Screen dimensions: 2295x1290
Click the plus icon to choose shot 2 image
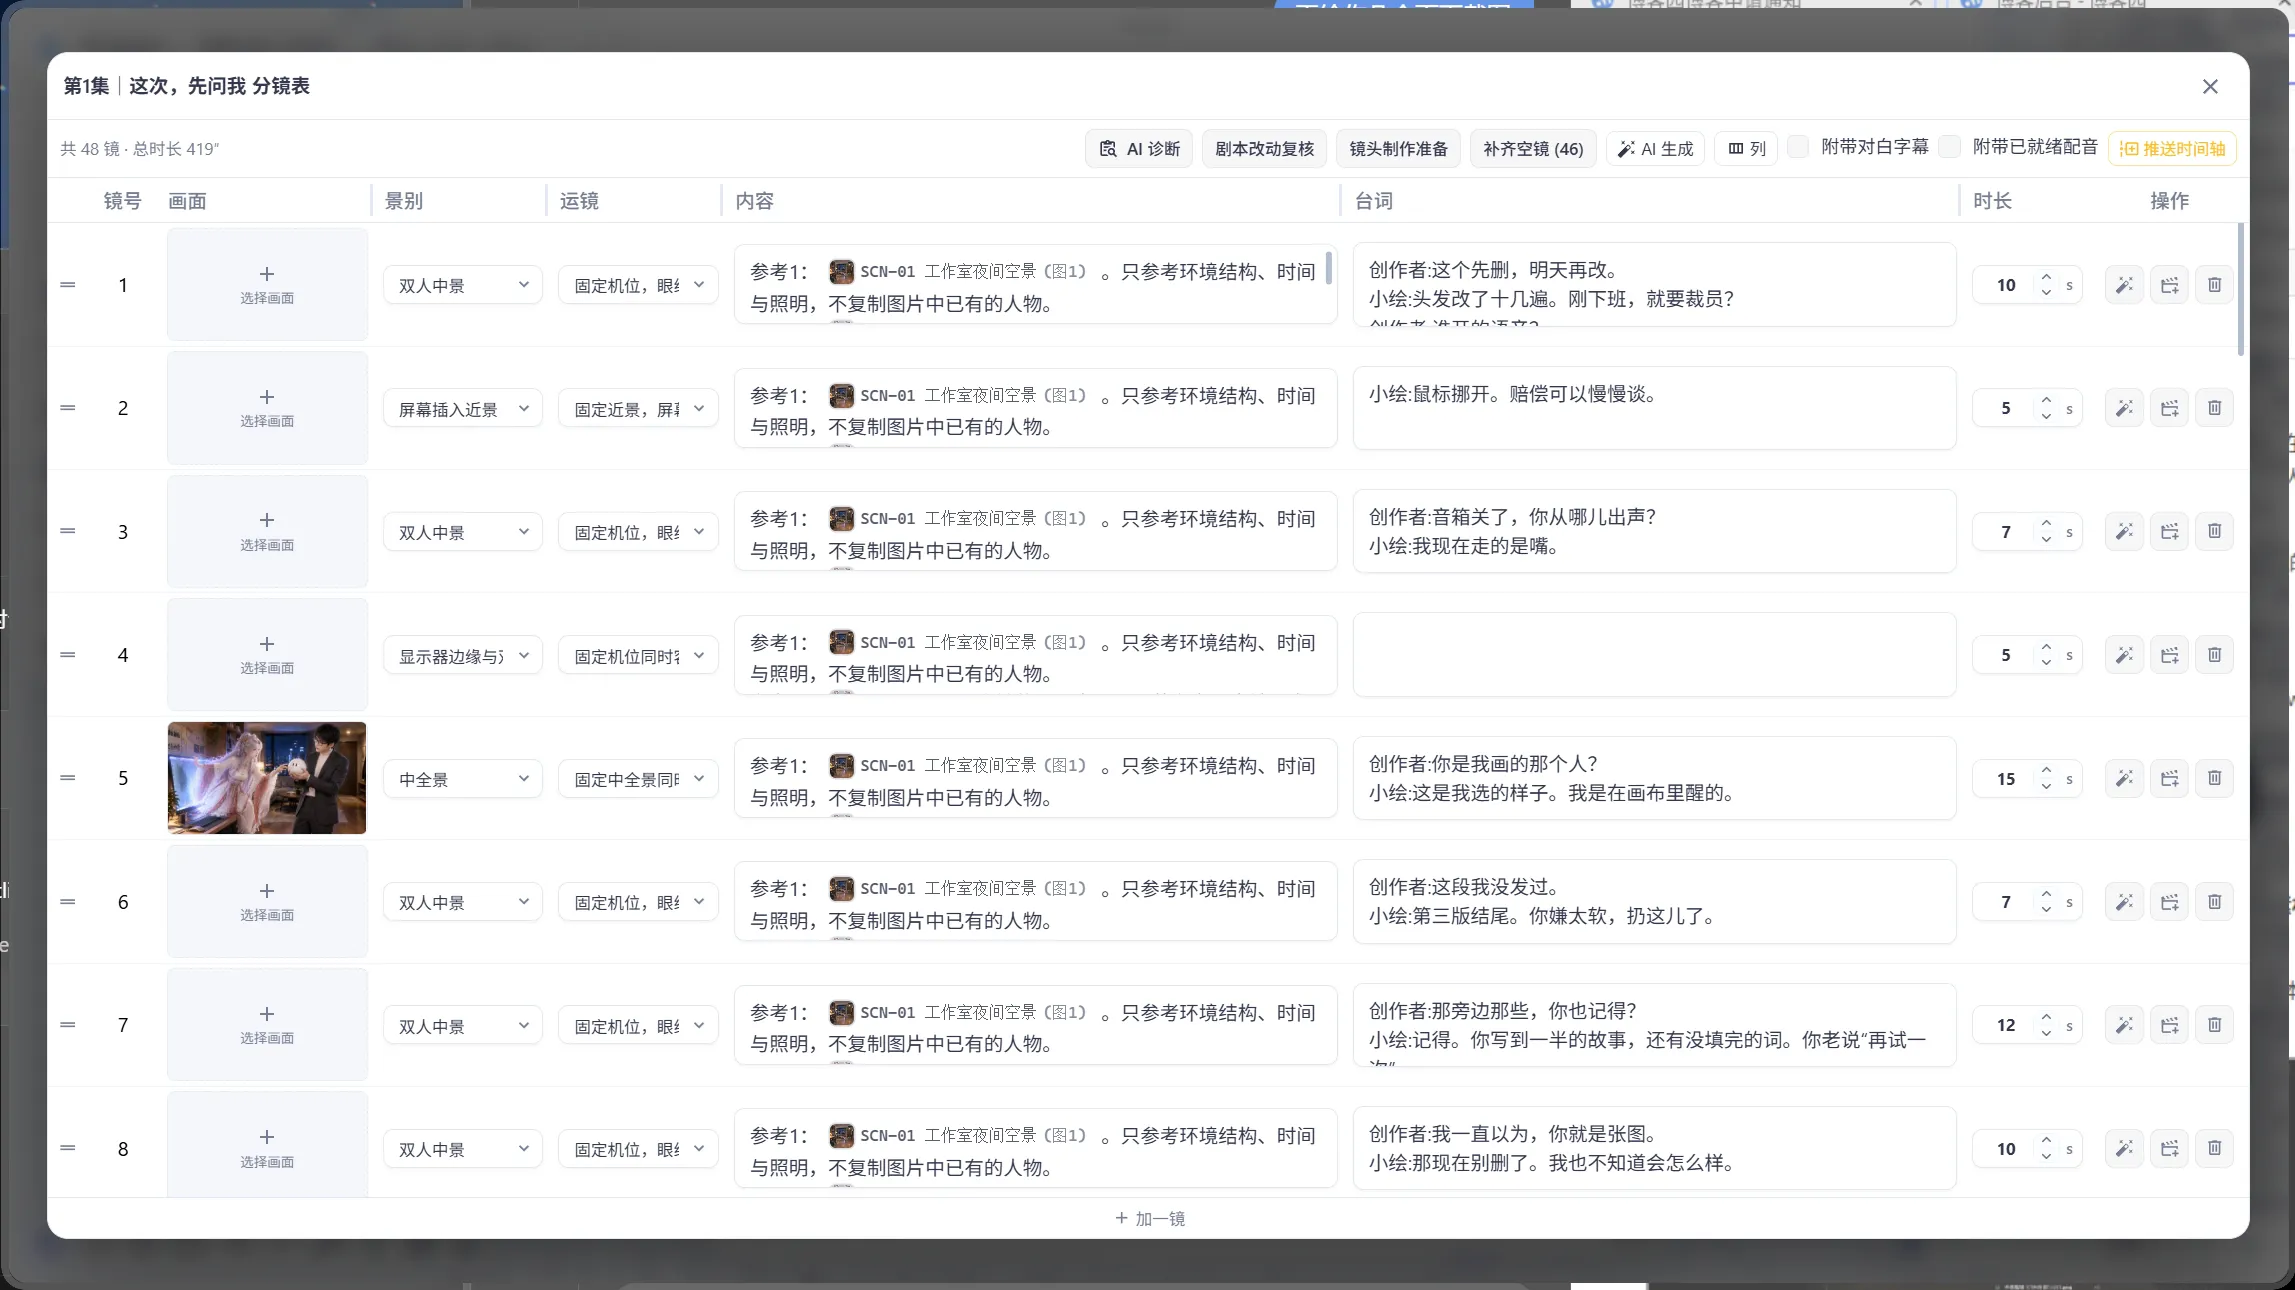pos(267,397)
